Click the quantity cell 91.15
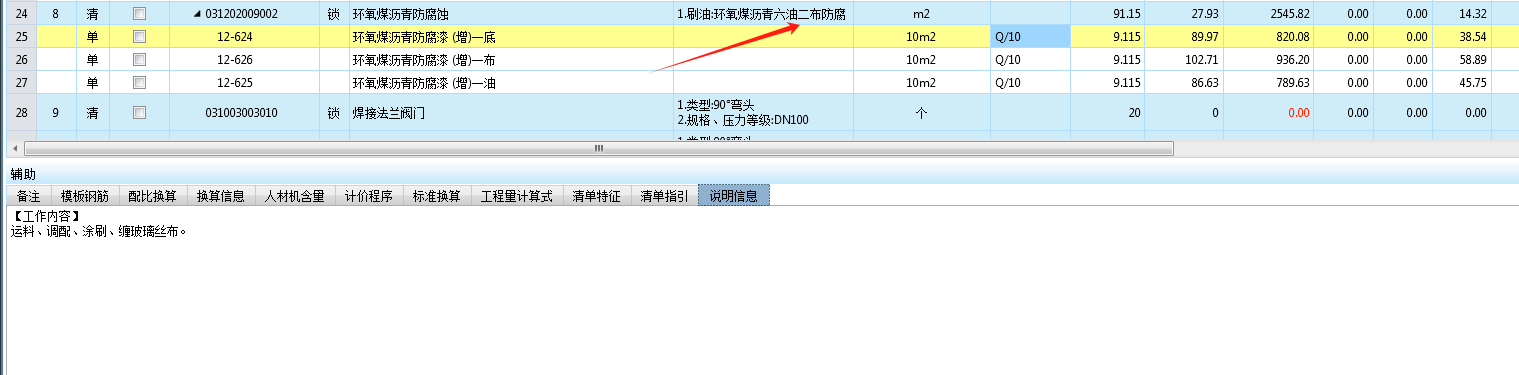Image resolution: width=1519 pixels, height=375 pixels. (x=1107, y=14)
